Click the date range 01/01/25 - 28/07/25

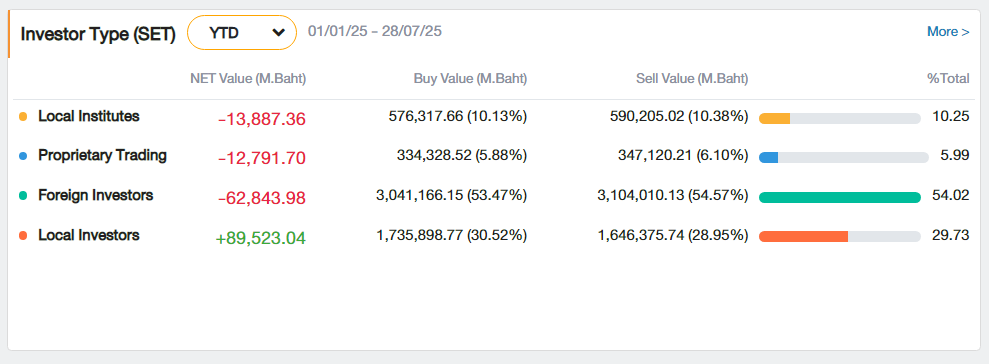pos(375,31)
